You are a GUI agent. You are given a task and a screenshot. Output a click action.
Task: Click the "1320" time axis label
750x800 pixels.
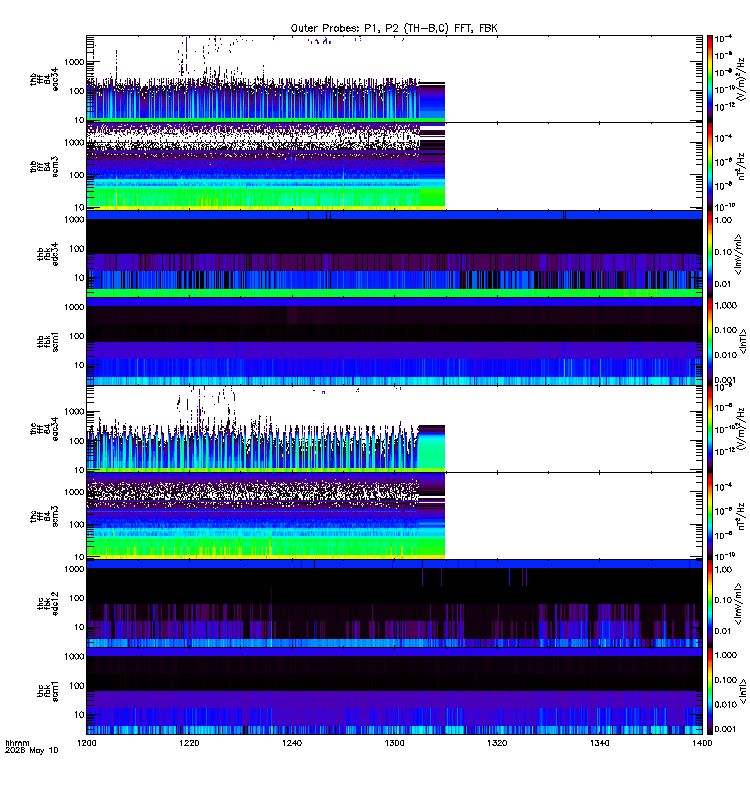(x=497, y=743)
